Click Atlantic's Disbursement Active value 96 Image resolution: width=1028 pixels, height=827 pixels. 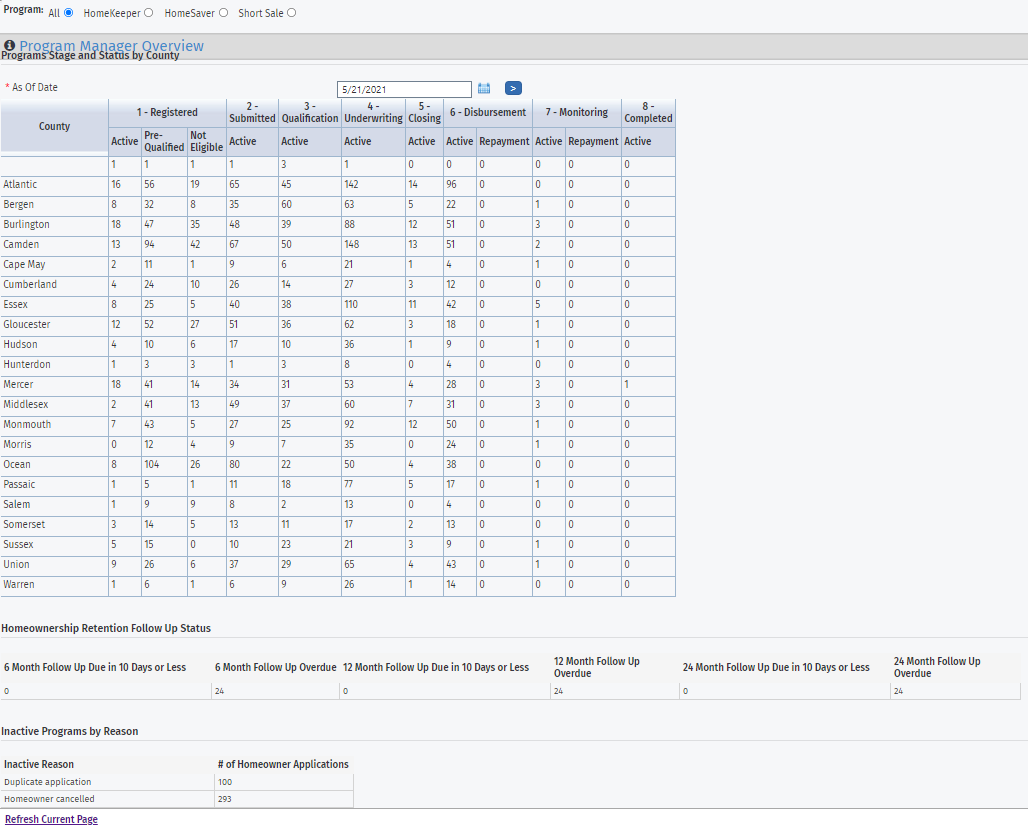tap(452, 184)
